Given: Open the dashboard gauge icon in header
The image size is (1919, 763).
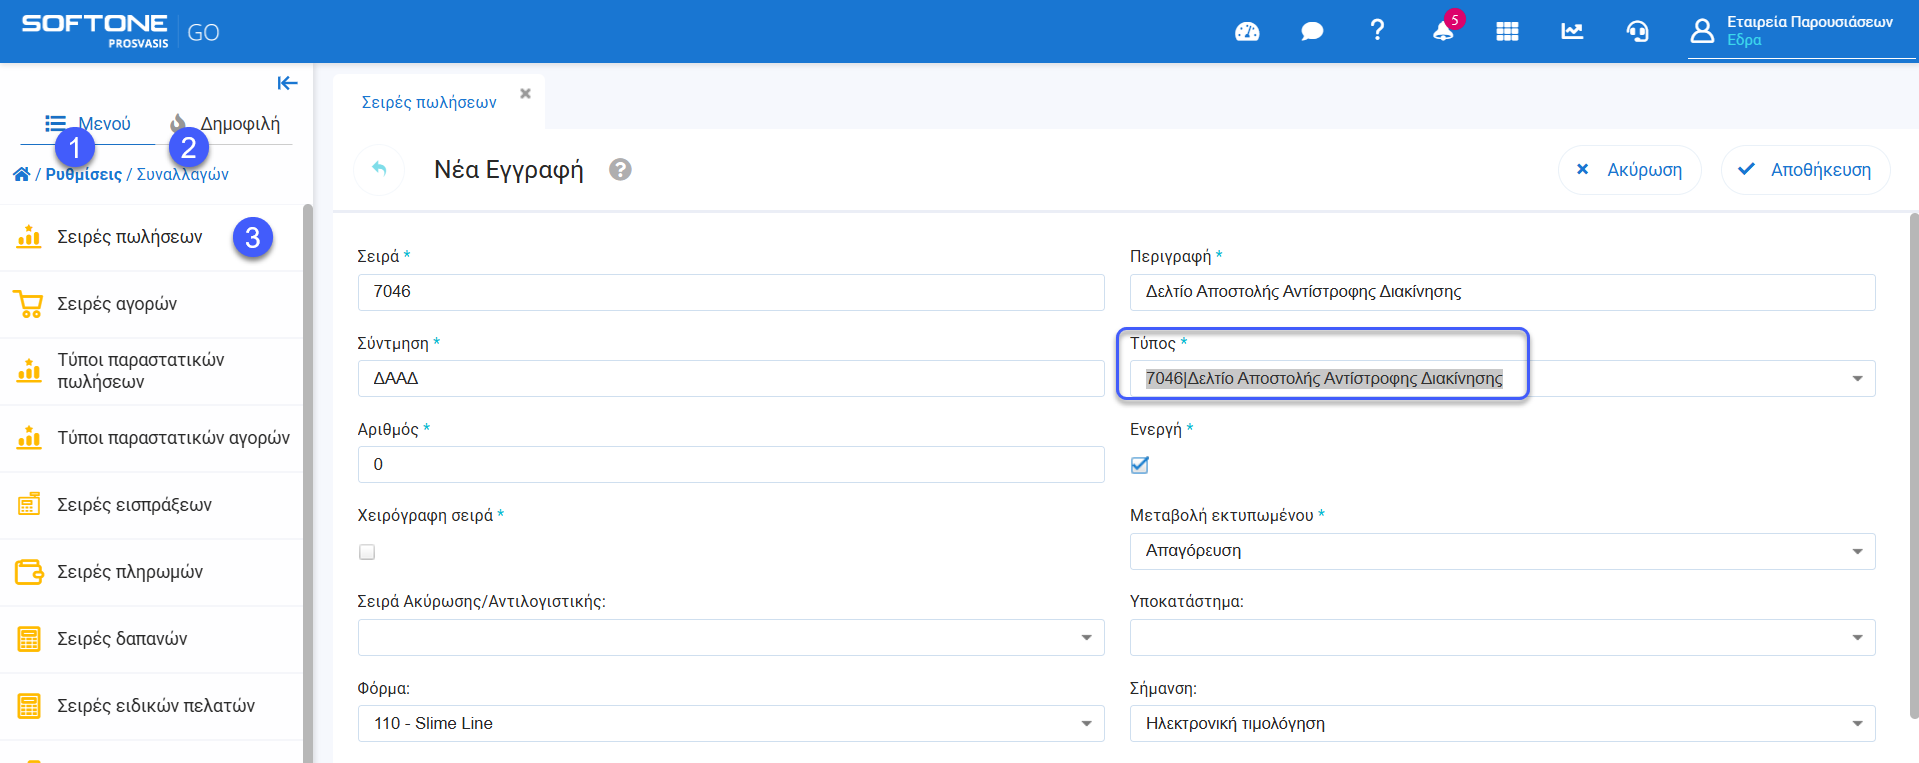Looking at the screenshot, I should 1247,32.
